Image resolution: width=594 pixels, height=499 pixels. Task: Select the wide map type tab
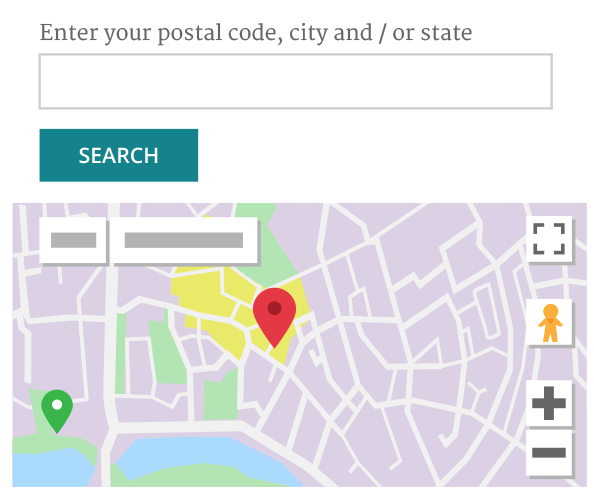click(184, 240)
